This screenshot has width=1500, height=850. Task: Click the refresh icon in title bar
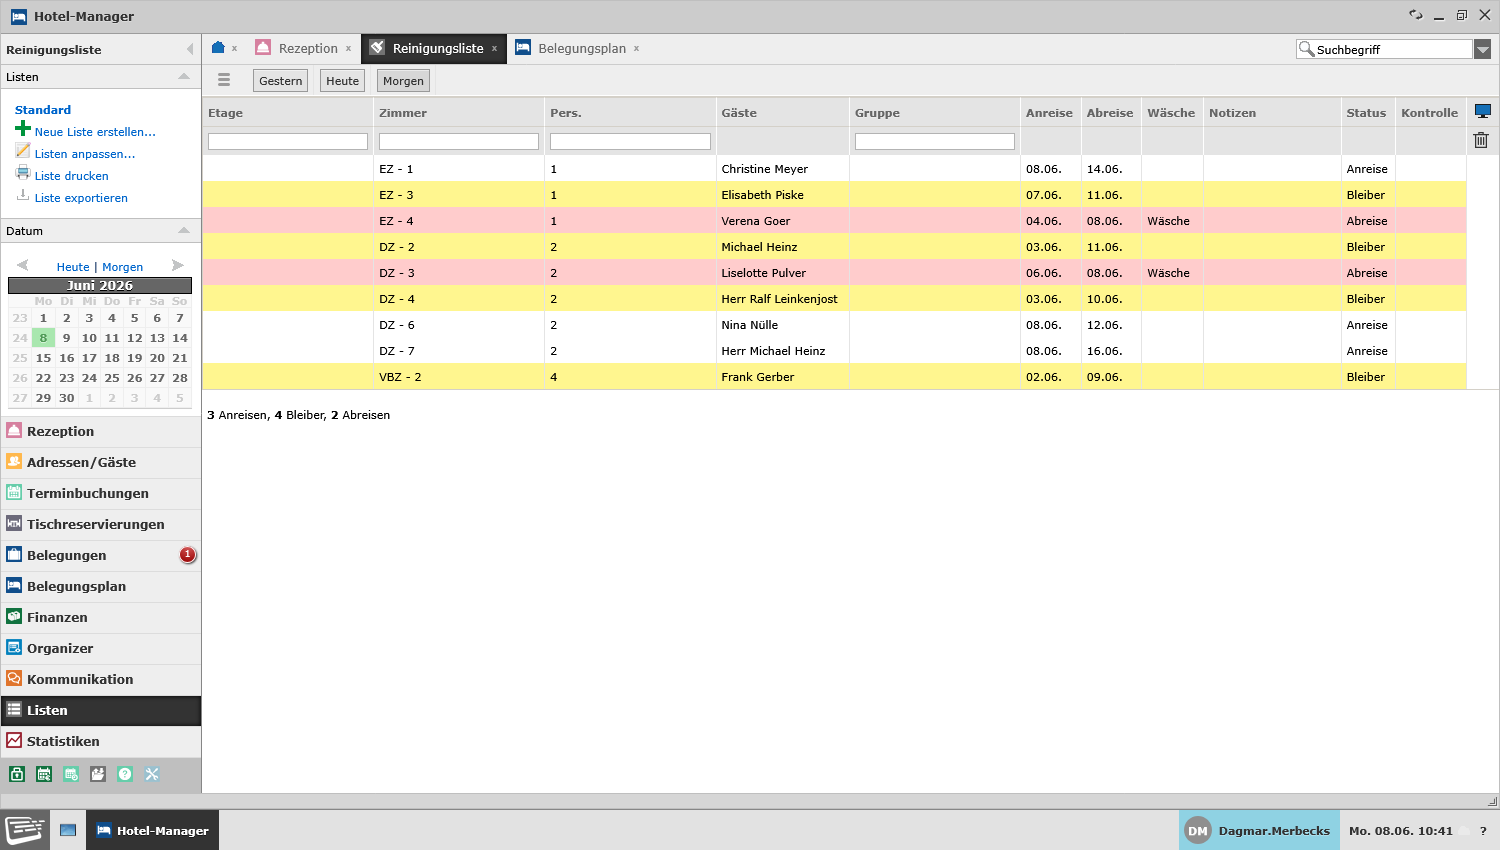point(1415,15)
